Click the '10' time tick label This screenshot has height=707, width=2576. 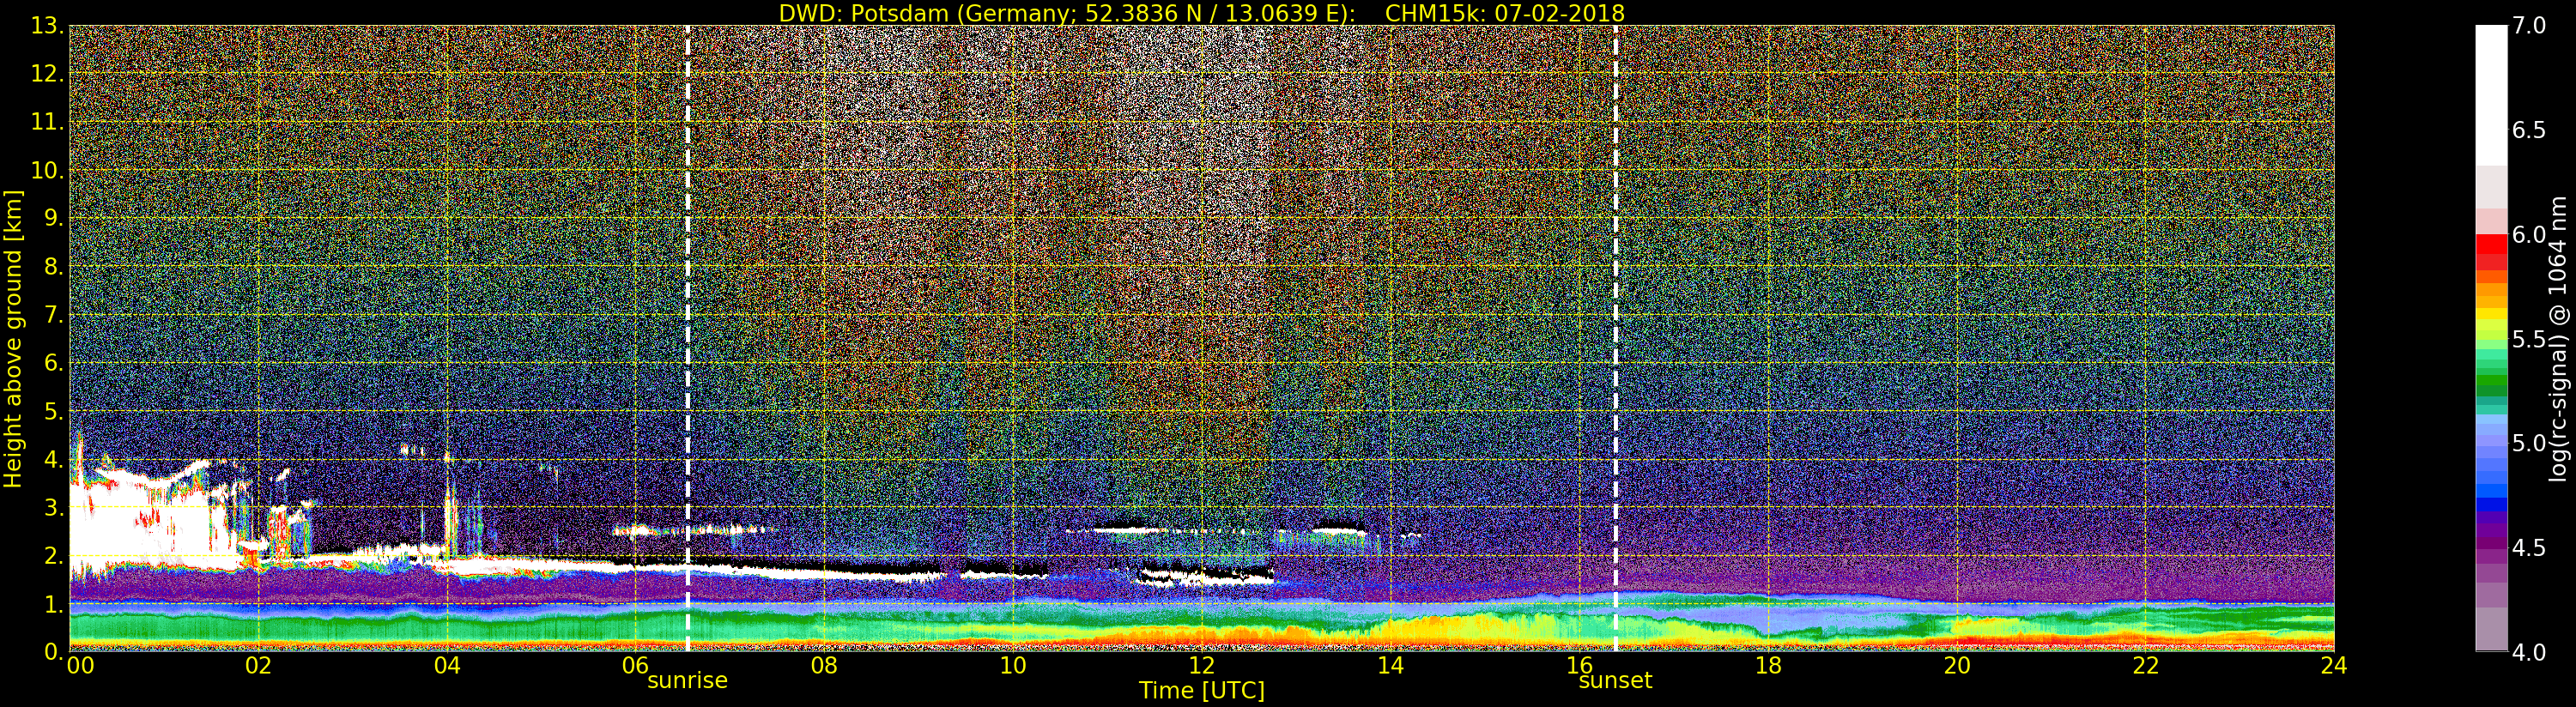tap(1013, 665)
